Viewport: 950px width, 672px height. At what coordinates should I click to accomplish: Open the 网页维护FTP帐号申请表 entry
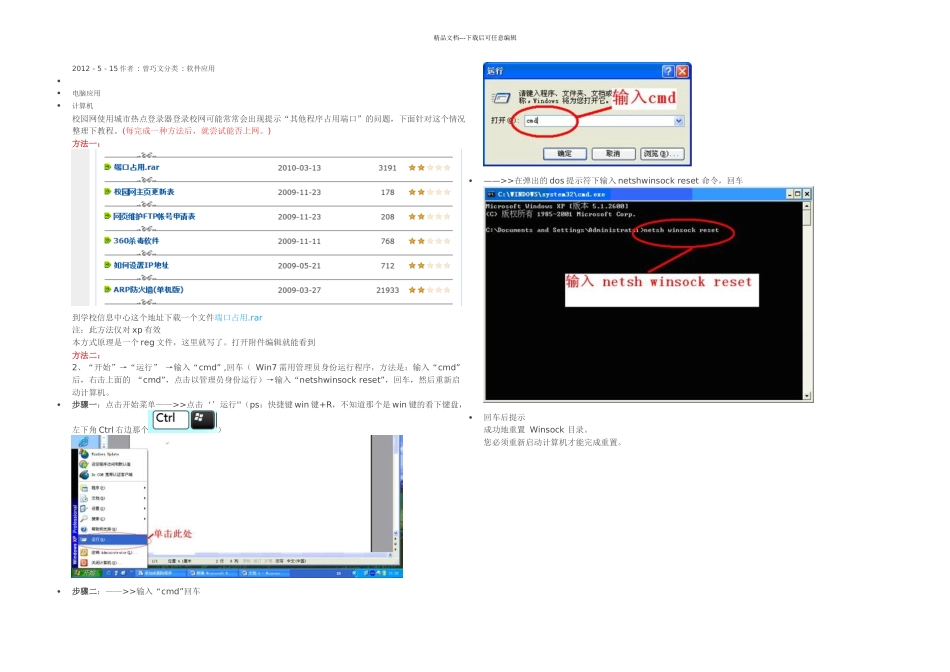pos(154,216)
